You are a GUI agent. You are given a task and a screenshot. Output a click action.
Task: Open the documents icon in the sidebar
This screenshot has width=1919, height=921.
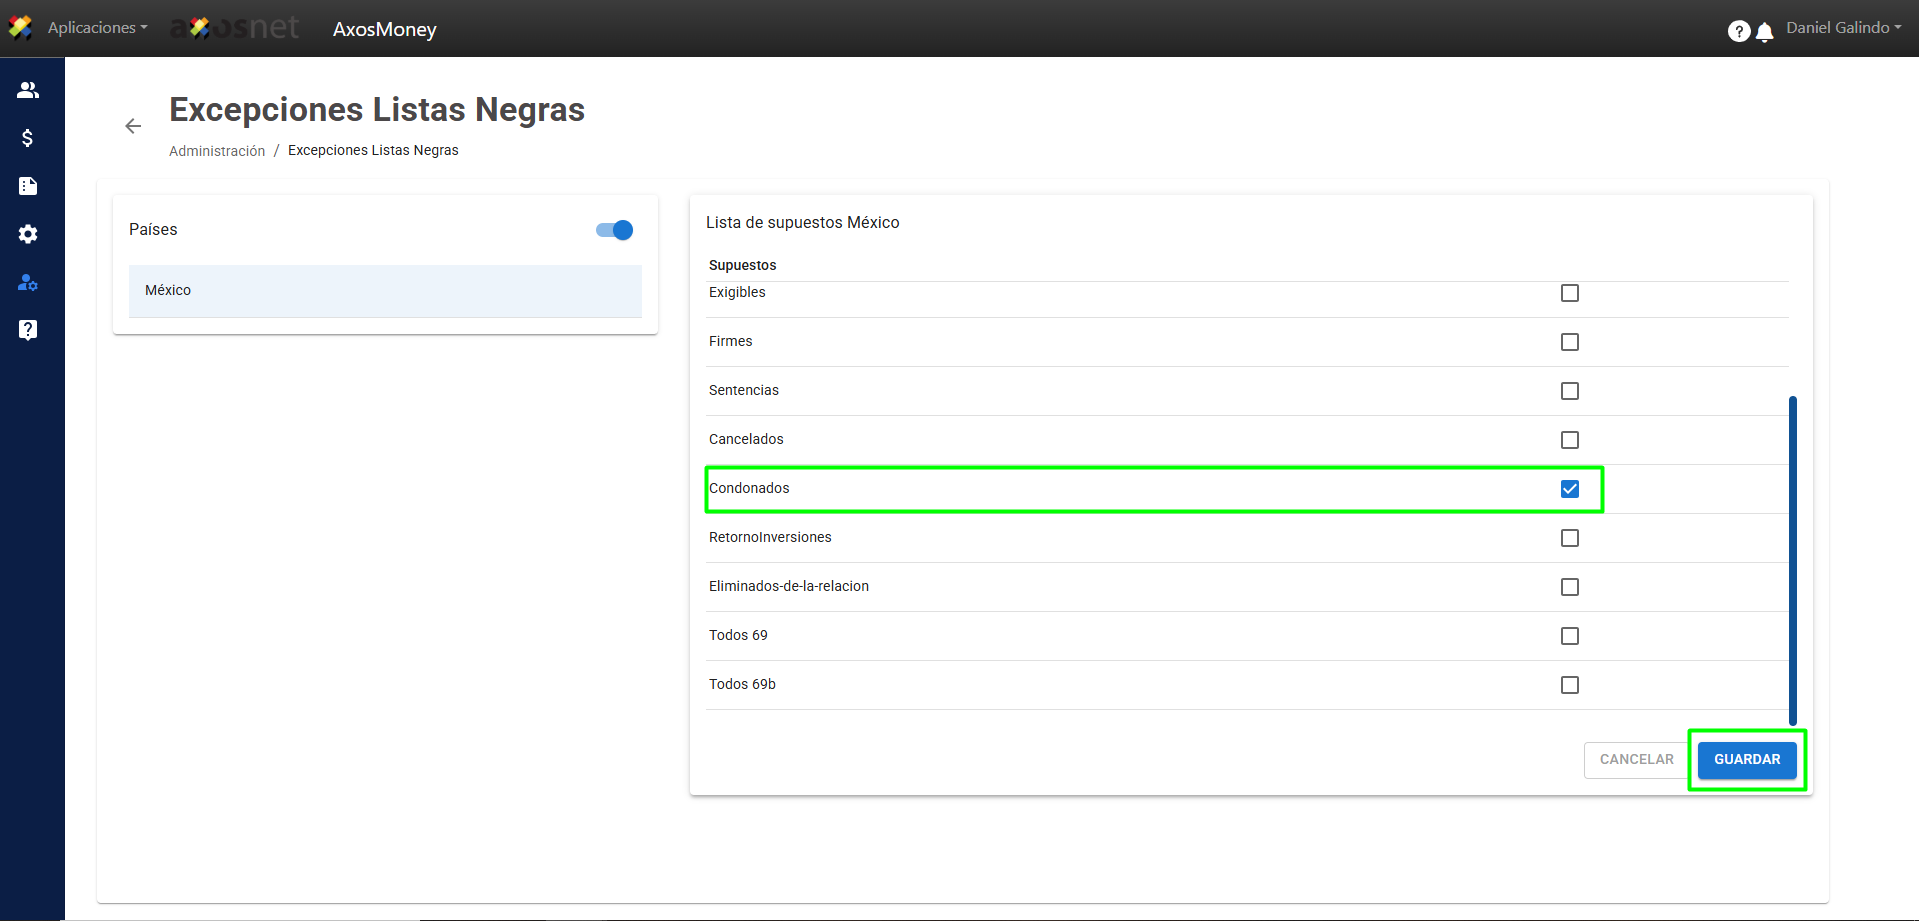28,186
